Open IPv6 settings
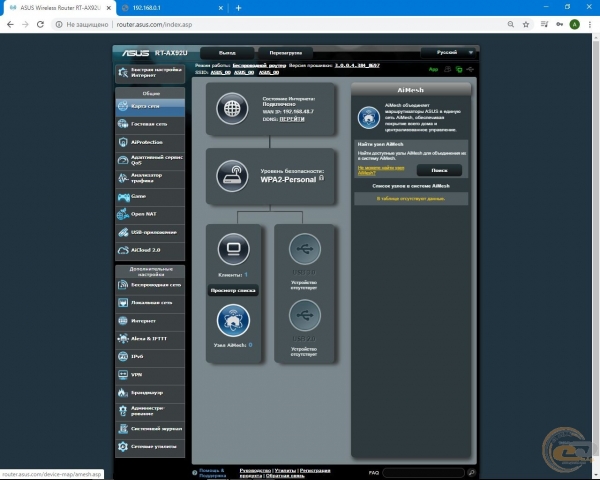This screenshot has height=480, width=600. (x=150, y=357)
